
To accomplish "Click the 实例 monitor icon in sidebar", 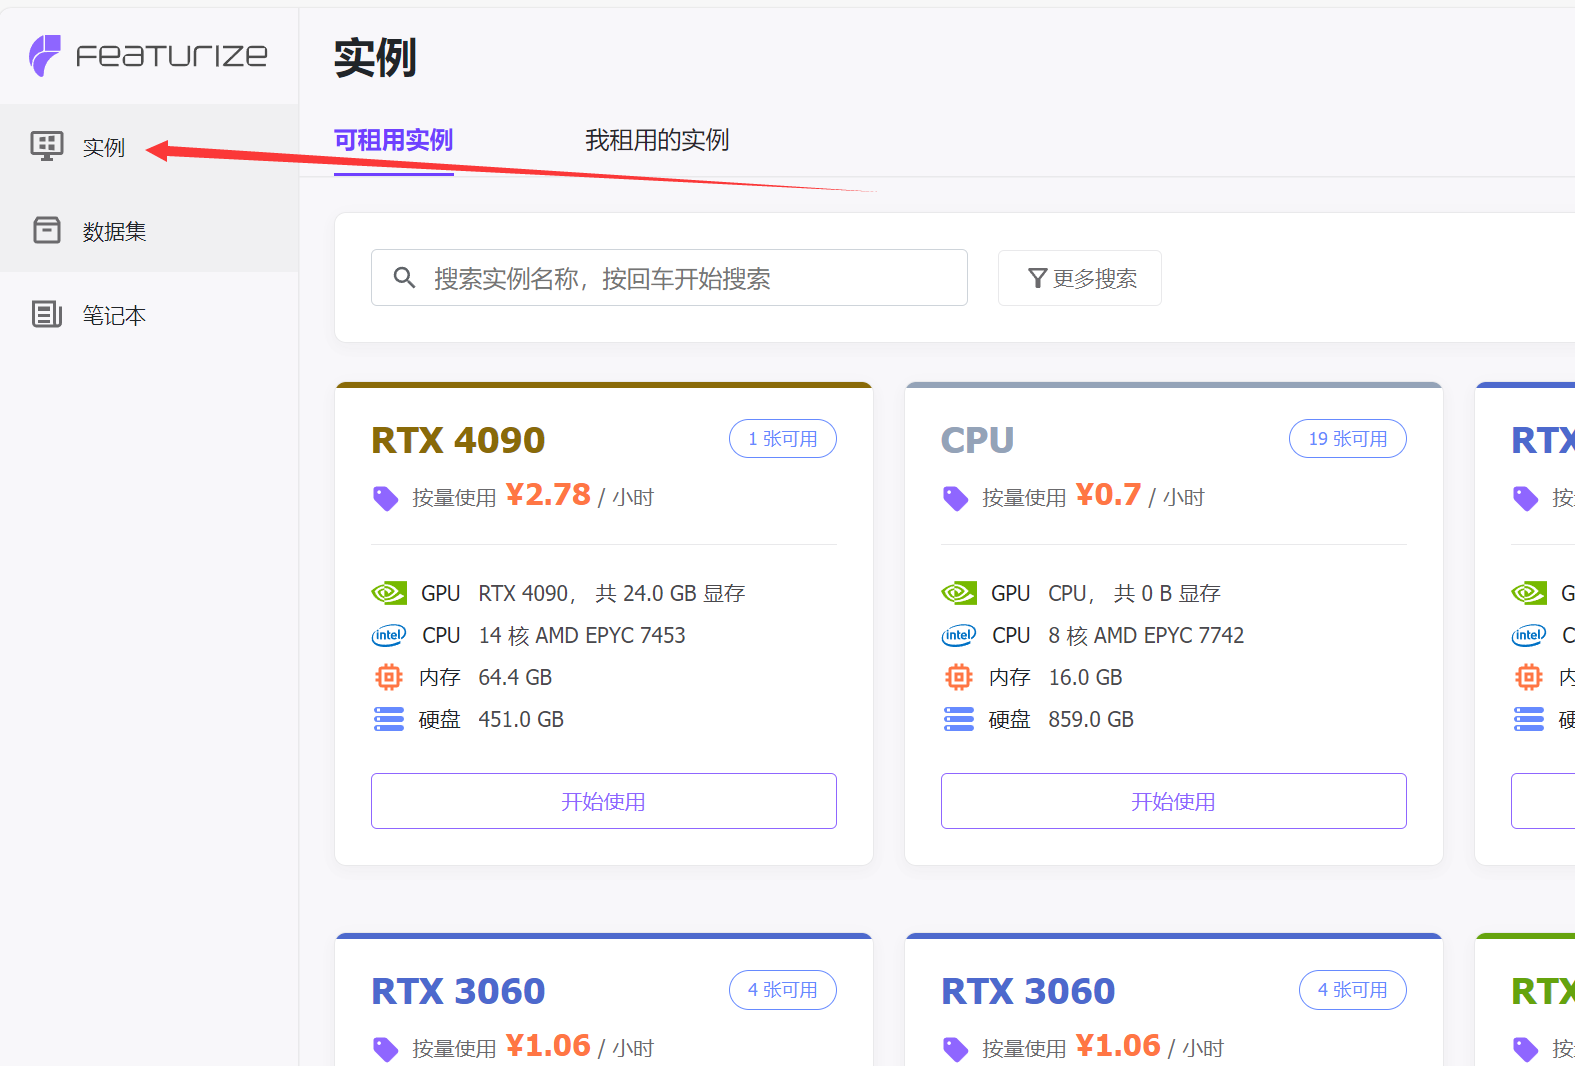I will [47, 146].
